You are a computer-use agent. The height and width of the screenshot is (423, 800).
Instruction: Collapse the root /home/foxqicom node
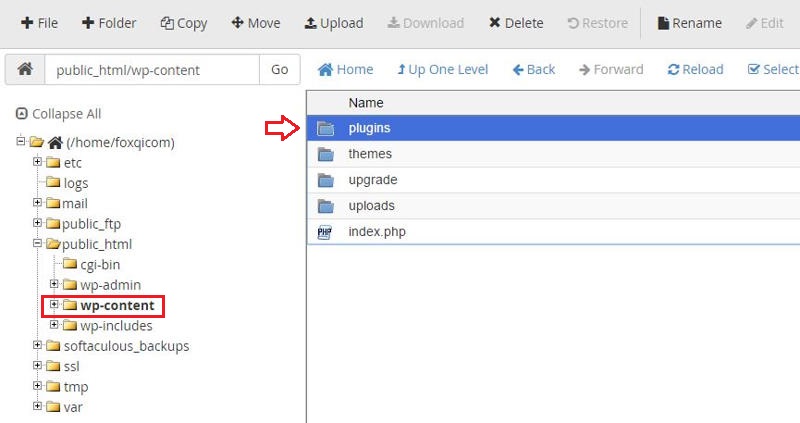[20, 141]
